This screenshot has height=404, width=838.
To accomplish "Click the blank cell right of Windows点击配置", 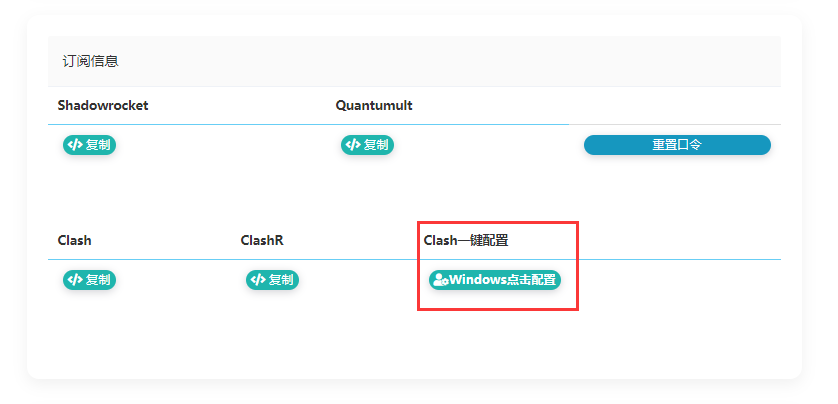I will (680, 280).
